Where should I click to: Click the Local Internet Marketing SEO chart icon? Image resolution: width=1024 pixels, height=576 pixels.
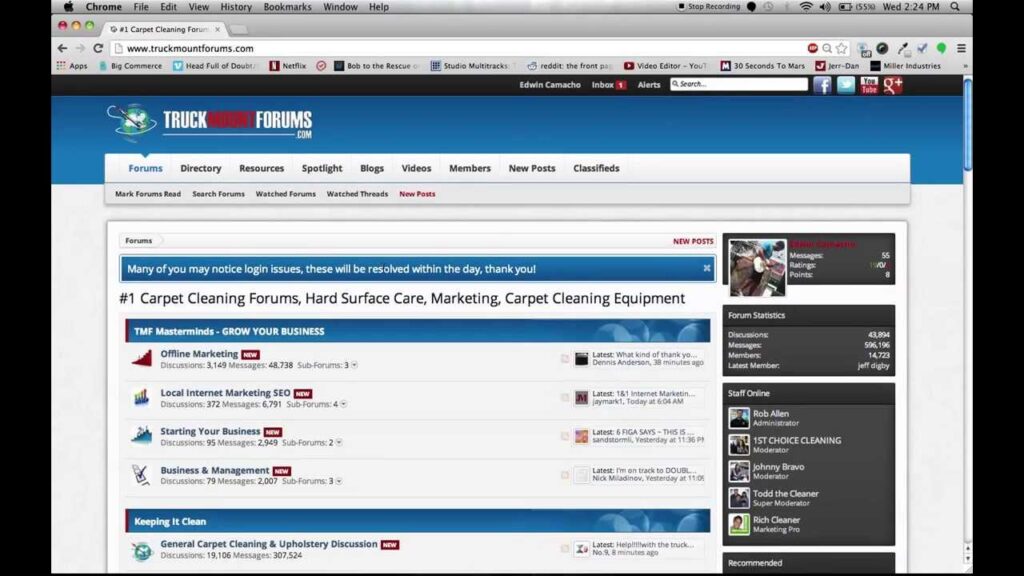142,397
